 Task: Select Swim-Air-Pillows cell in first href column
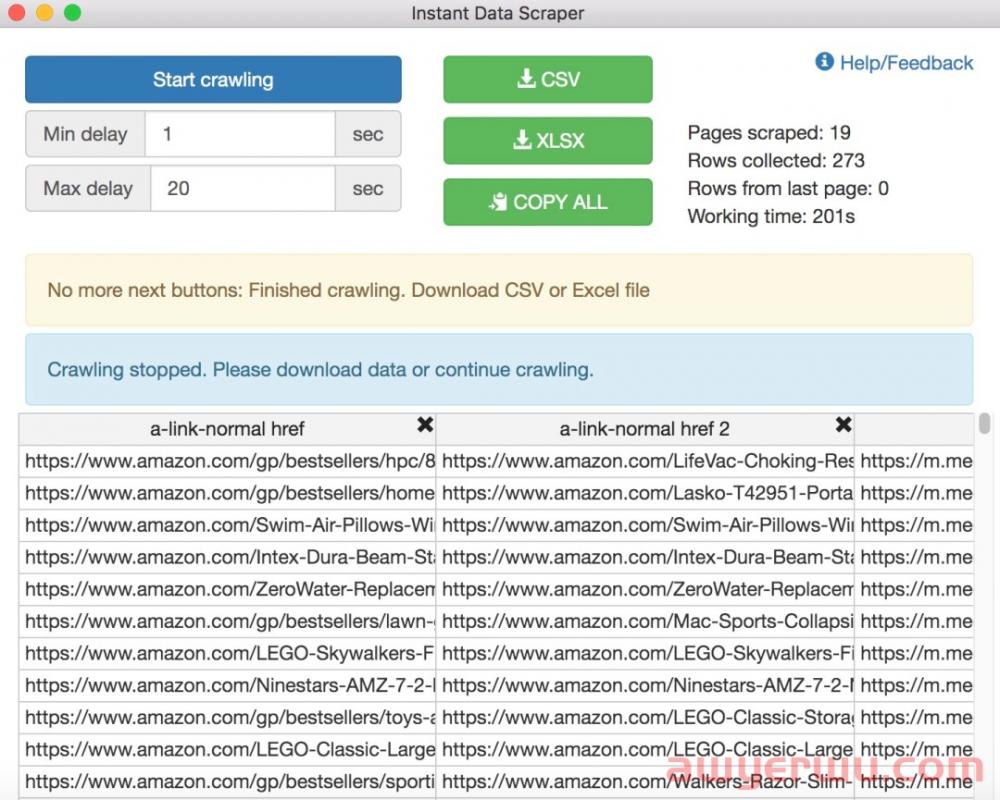tap(228, 525)
